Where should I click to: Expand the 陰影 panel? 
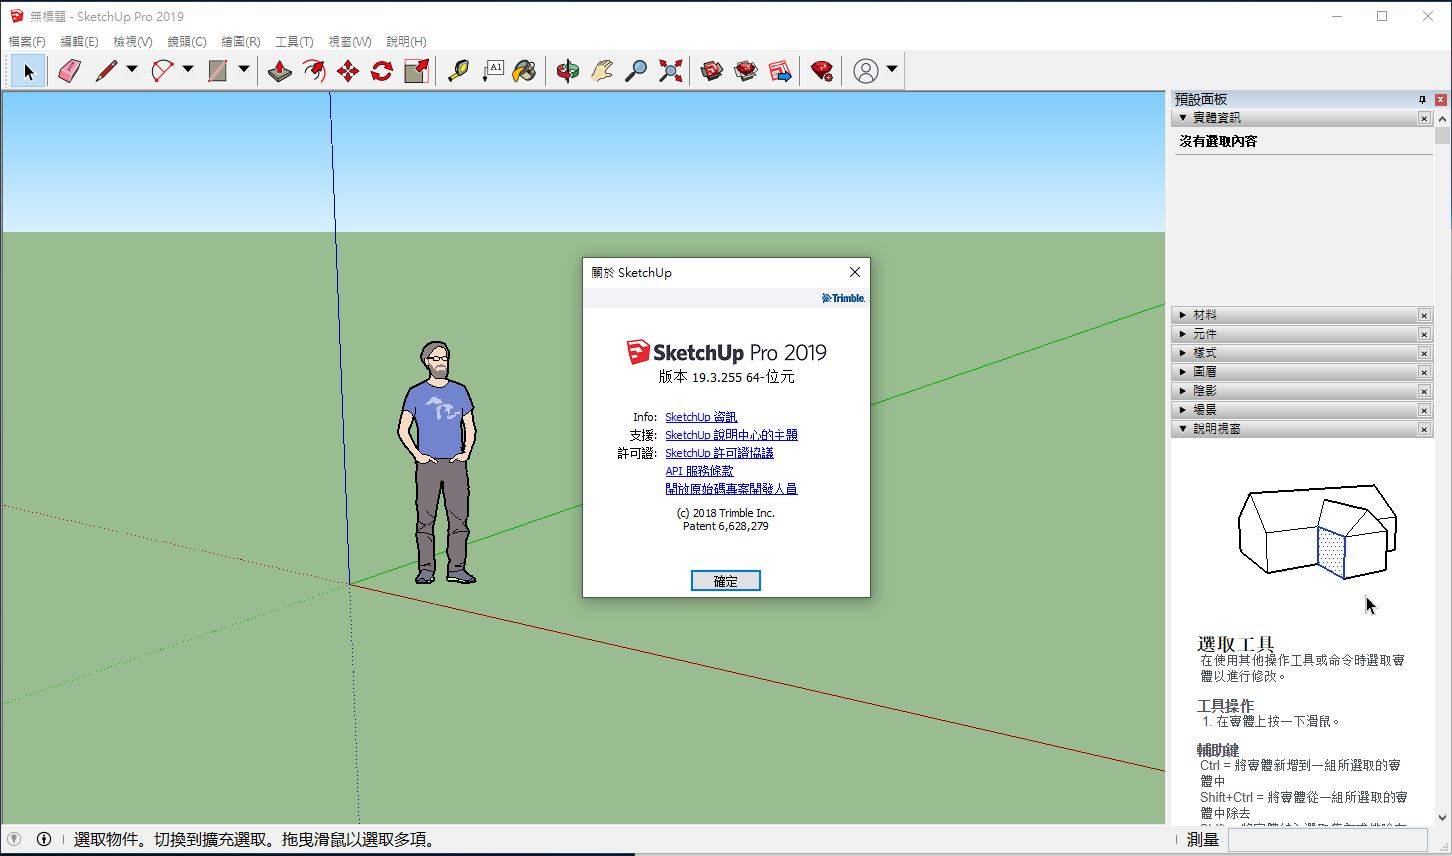(1183, 391)
